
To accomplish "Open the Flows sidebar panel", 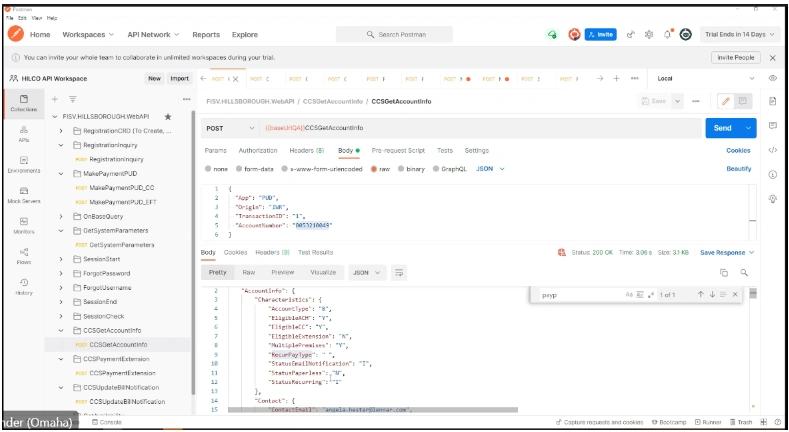I will tap(24, 256).
